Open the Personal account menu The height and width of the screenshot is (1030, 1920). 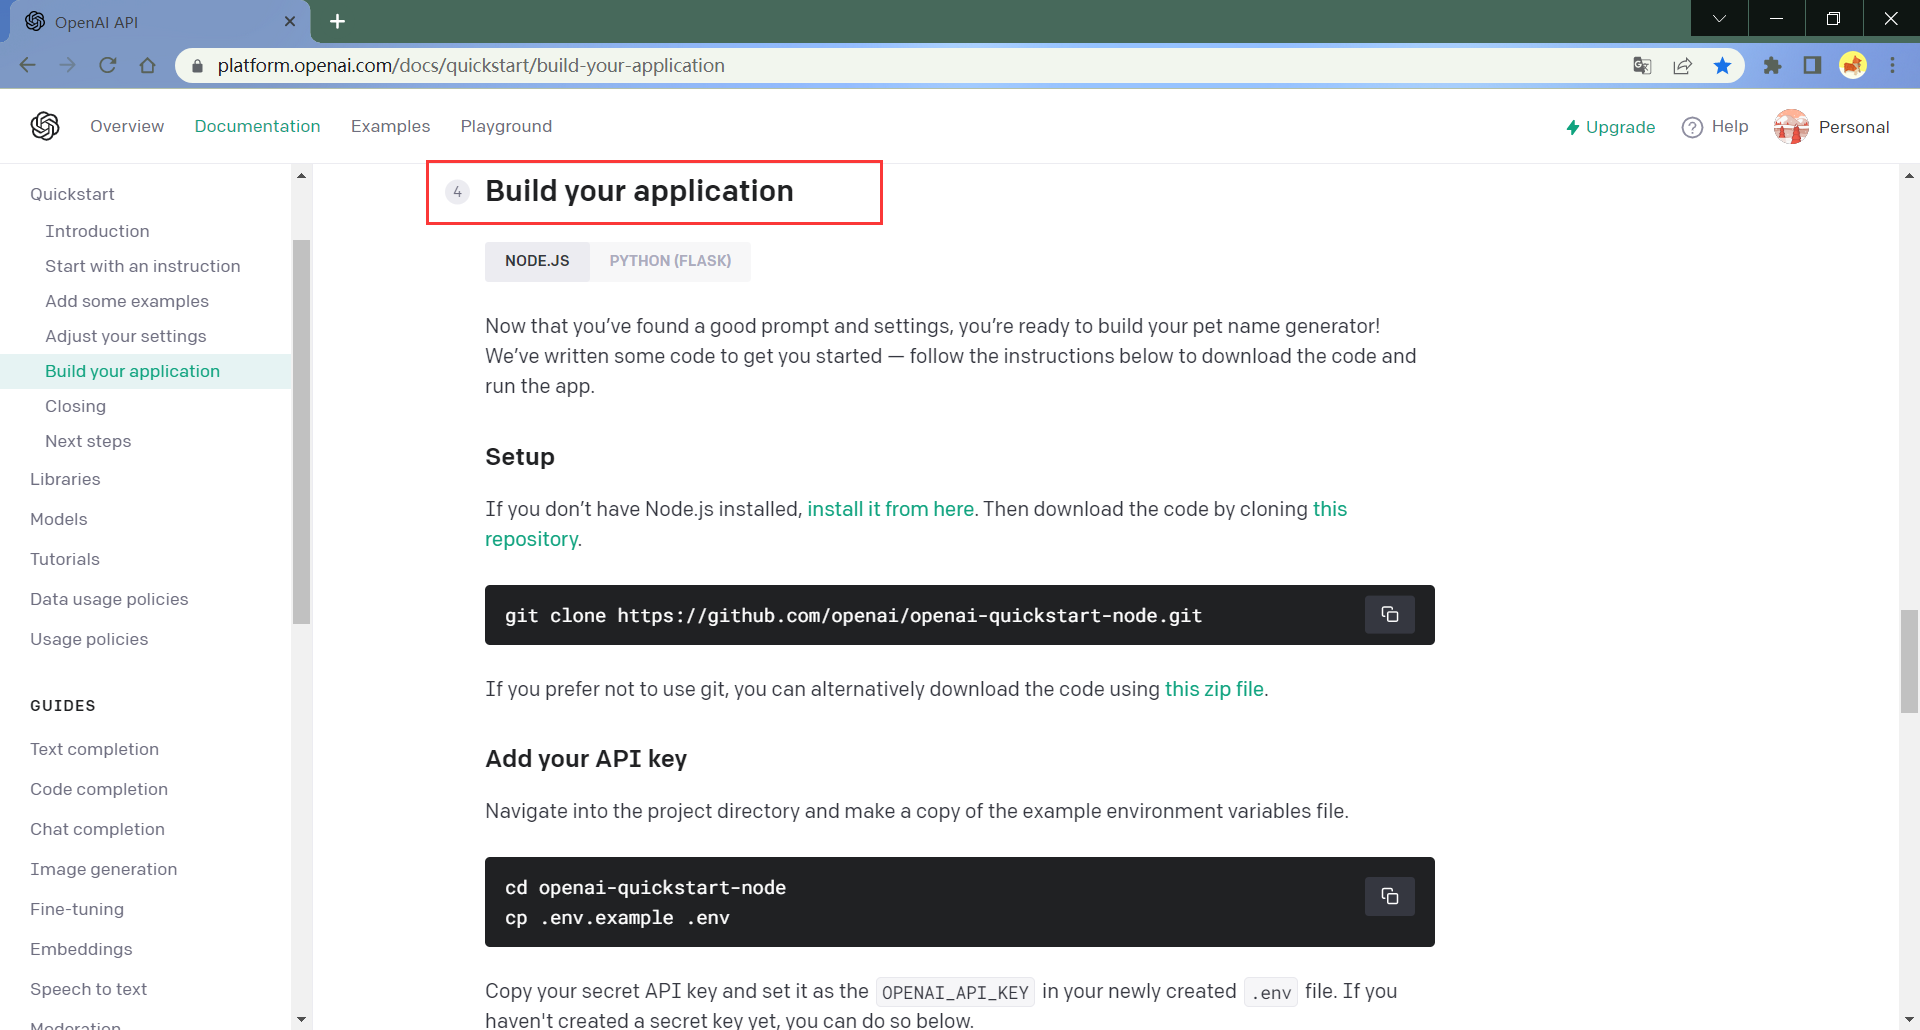pyautogui.click(x=1854, y=127)
